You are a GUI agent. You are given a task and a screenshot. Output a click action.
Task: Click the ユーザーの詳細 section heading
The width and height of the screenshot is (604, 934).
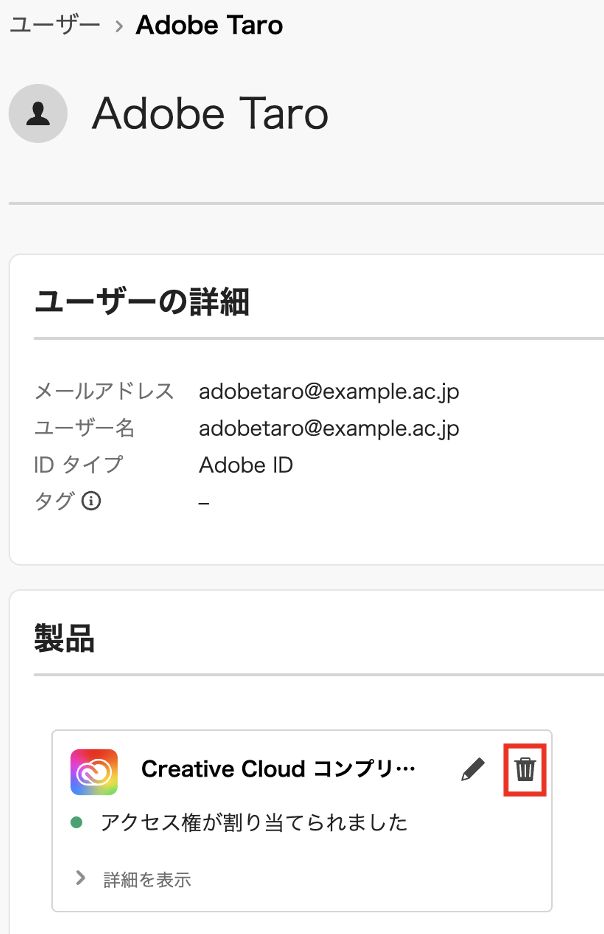coord(141,301)
